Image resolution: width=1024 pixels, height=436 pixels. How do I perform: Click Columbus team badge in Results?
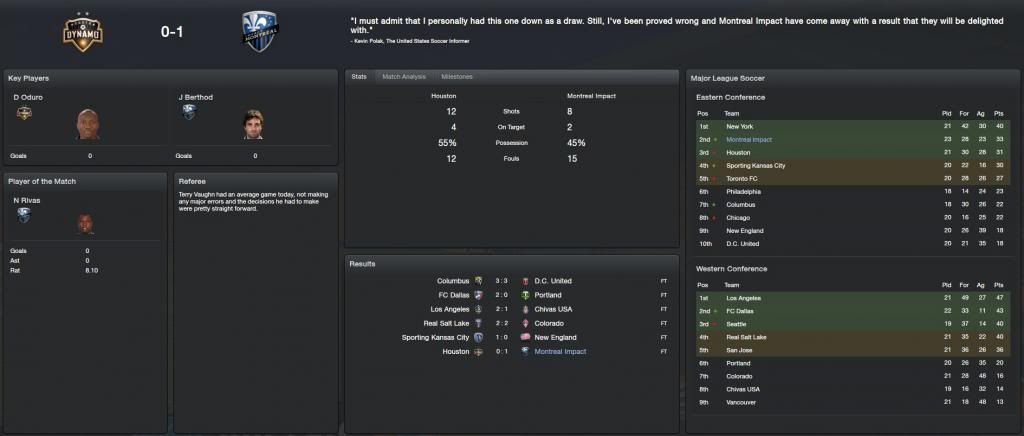[x=478, y=281]
